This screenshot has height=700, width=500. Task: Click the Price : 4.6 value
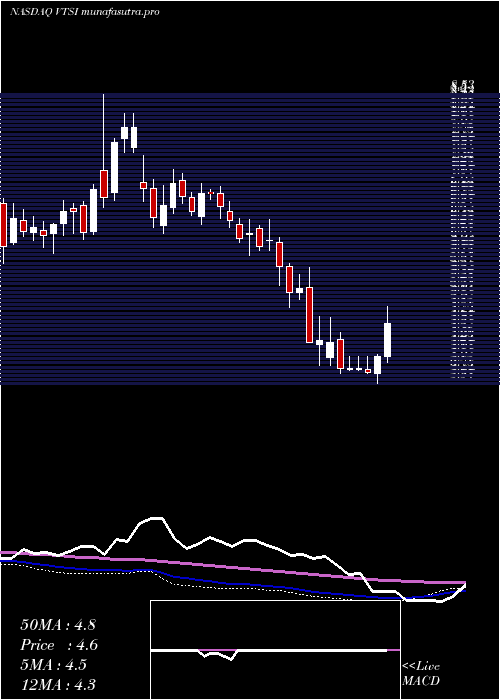59,645
